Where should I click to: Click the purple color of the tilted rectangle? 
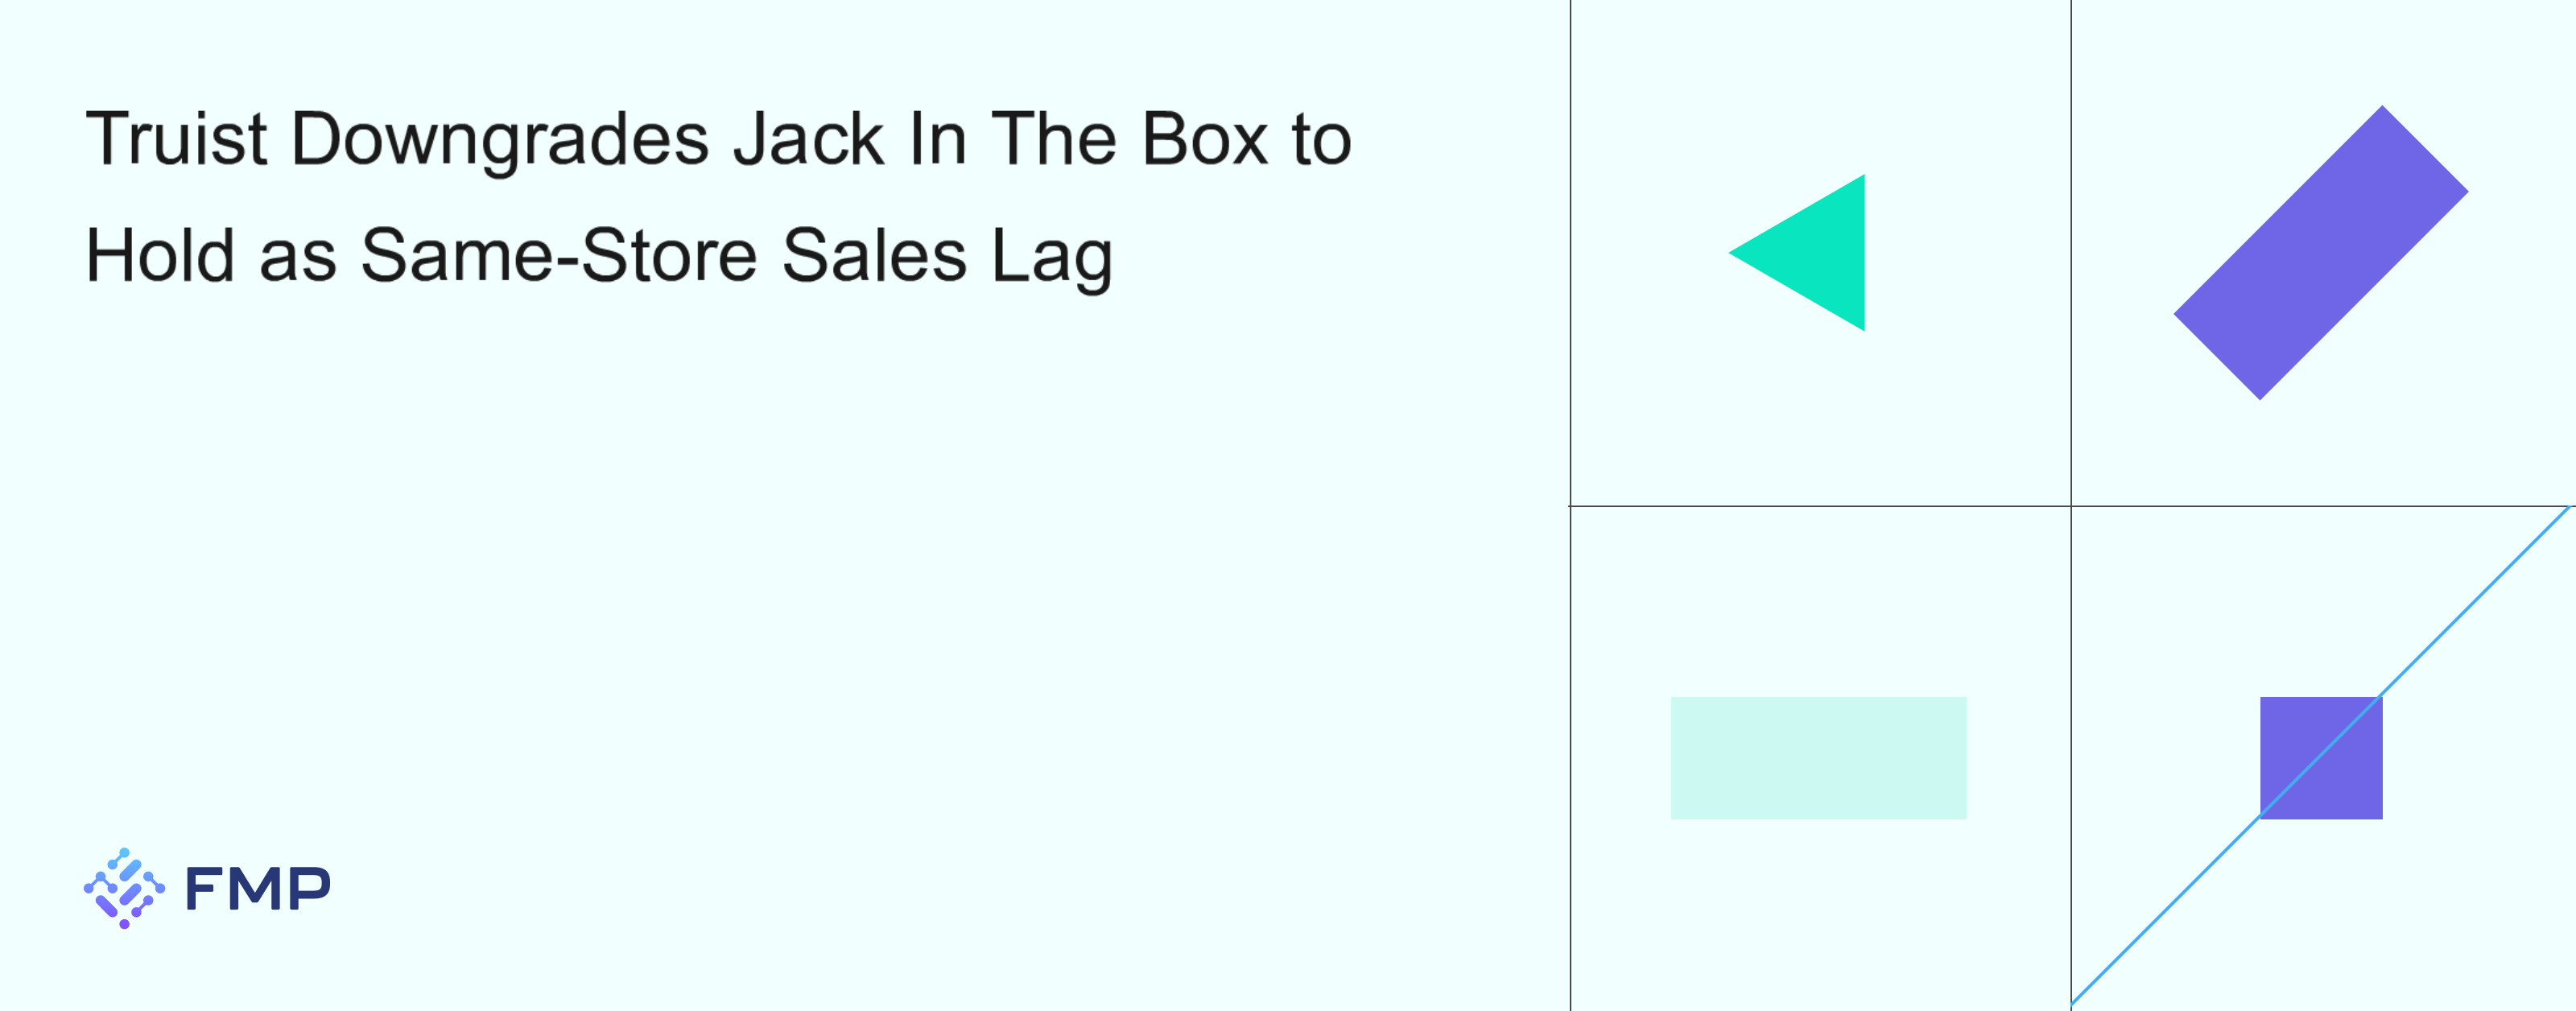coord(2321,253)
